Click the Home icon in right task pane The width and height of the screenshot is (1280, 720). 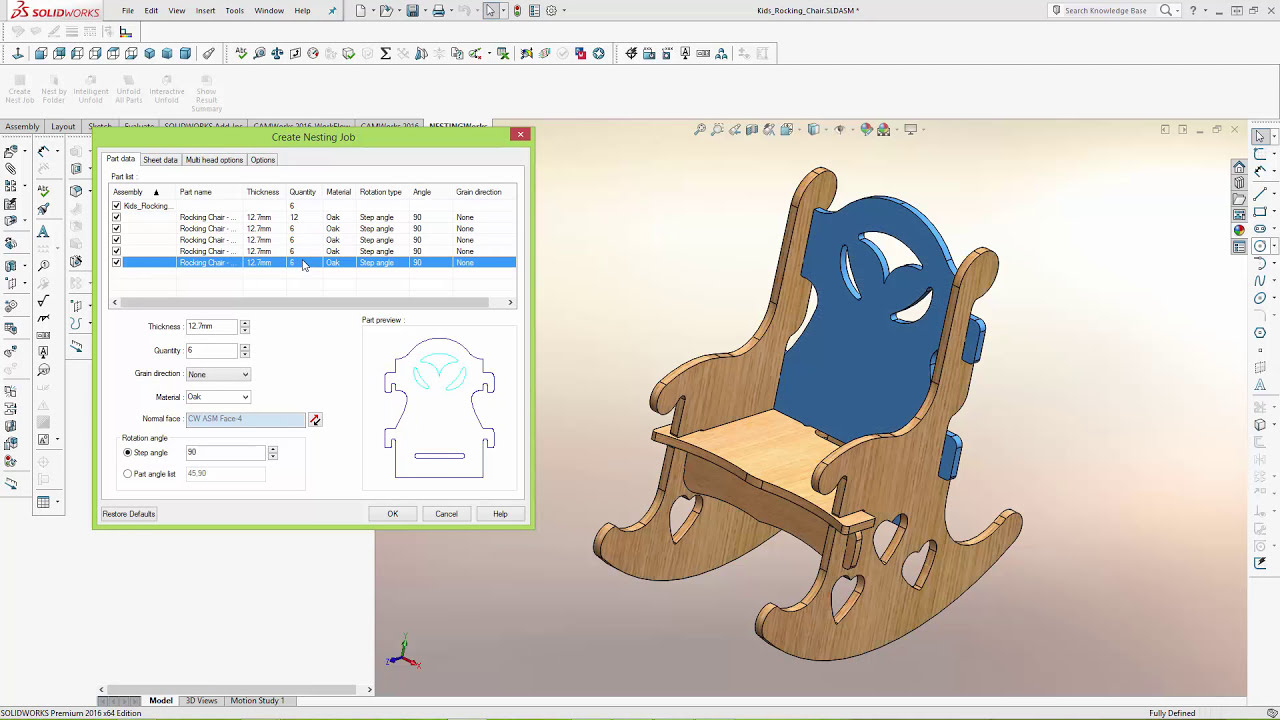(1239, 167)
